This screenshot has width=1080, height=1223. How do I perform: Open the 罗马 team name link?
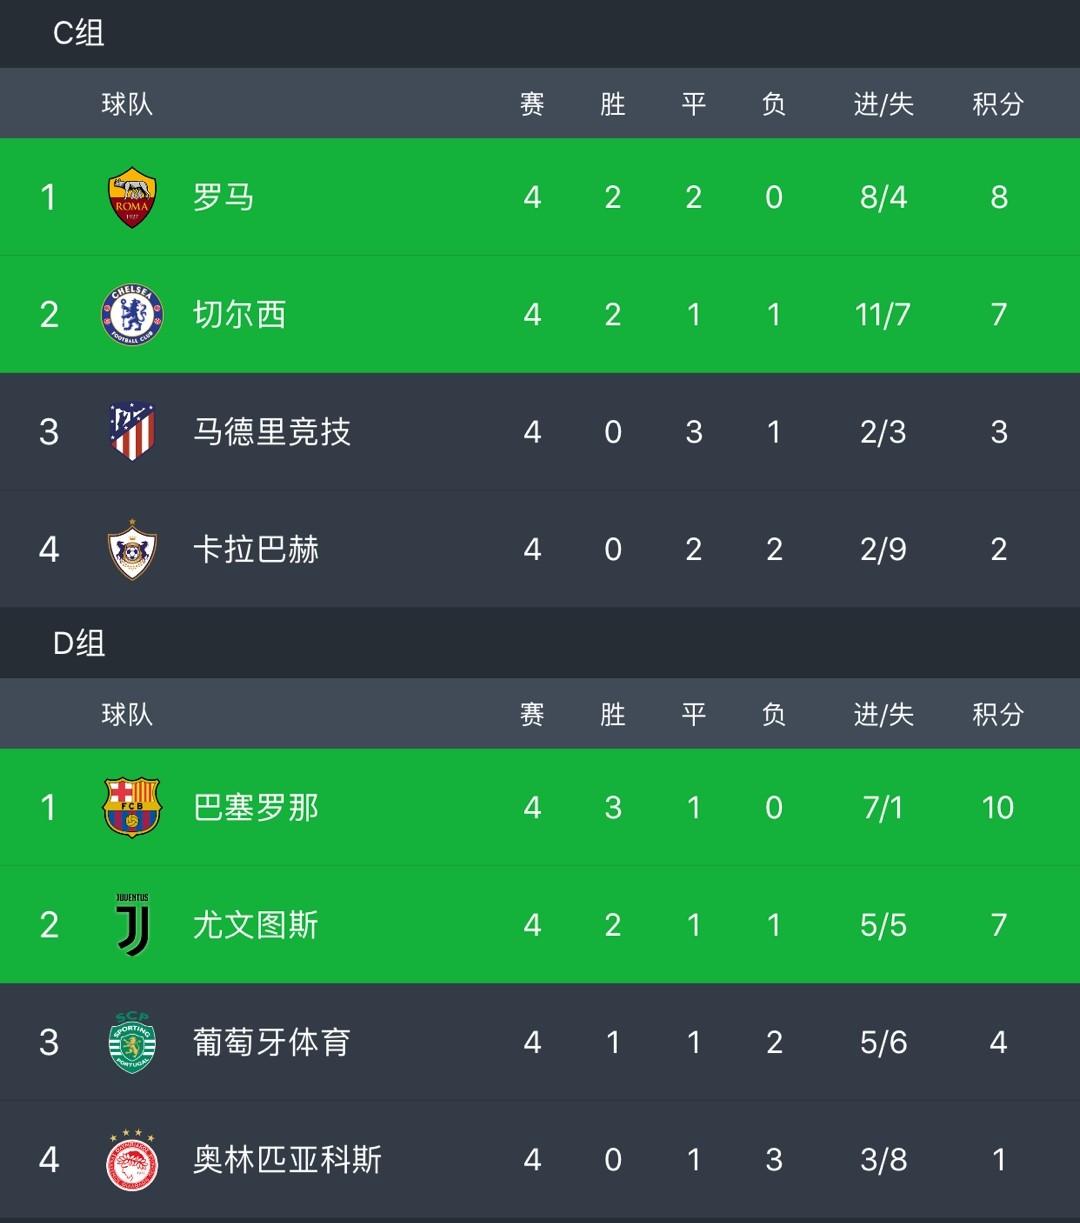(x=223, y=197)
